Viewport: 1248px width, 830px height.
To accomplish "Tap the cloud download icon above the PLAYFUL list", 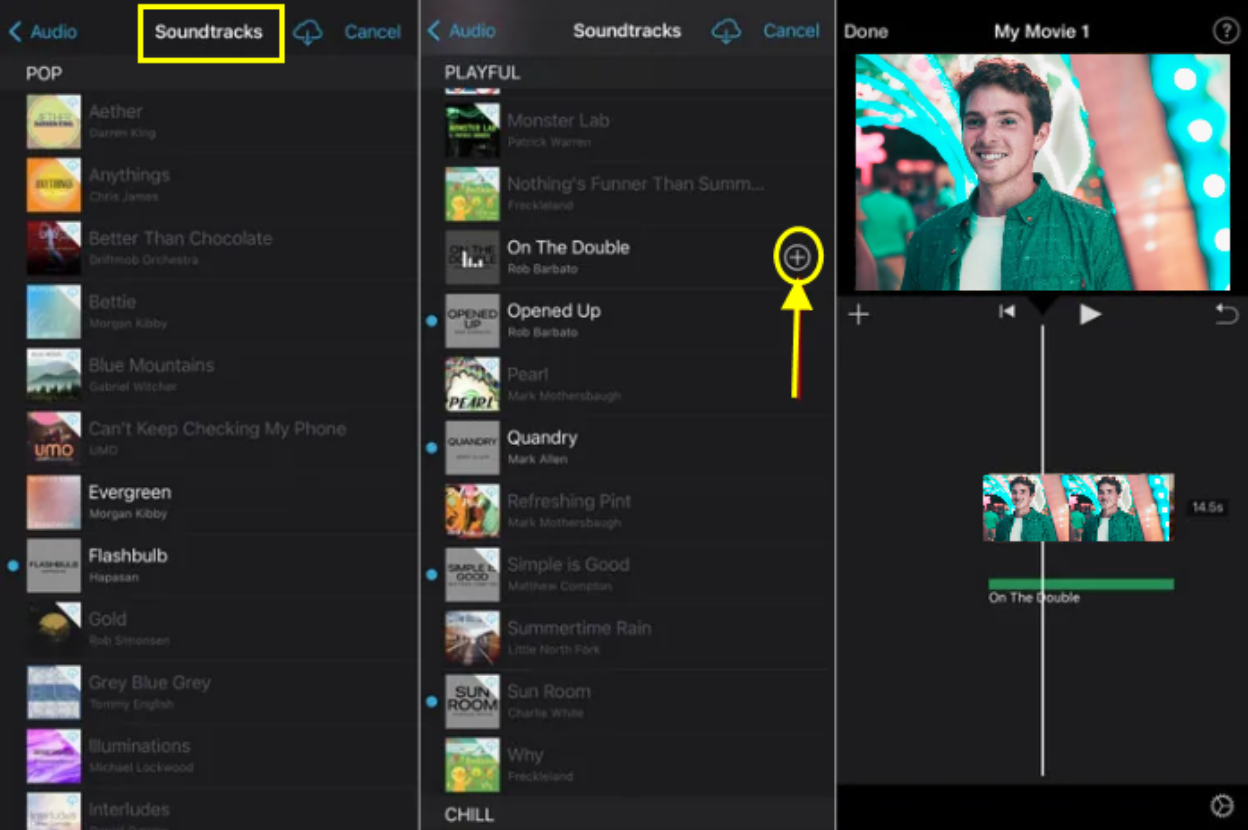I will (x=726, y=31).
